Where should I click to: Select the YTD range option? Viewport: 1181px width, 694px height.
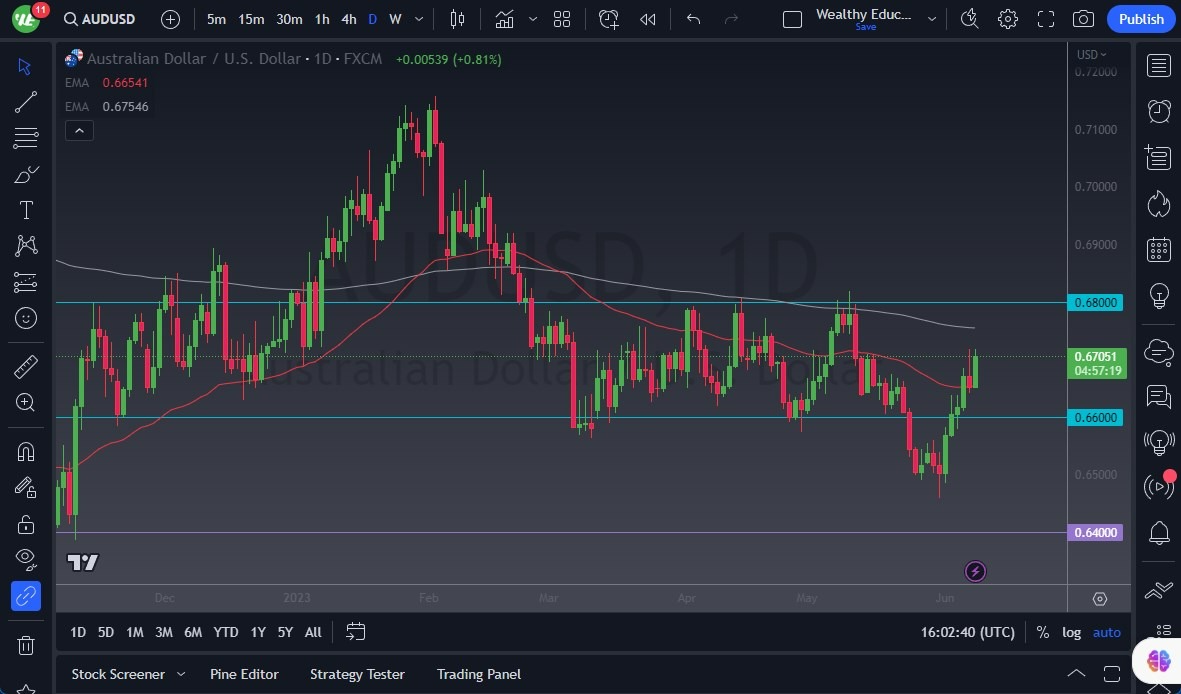pyautogui.click(x=225, y=631)
